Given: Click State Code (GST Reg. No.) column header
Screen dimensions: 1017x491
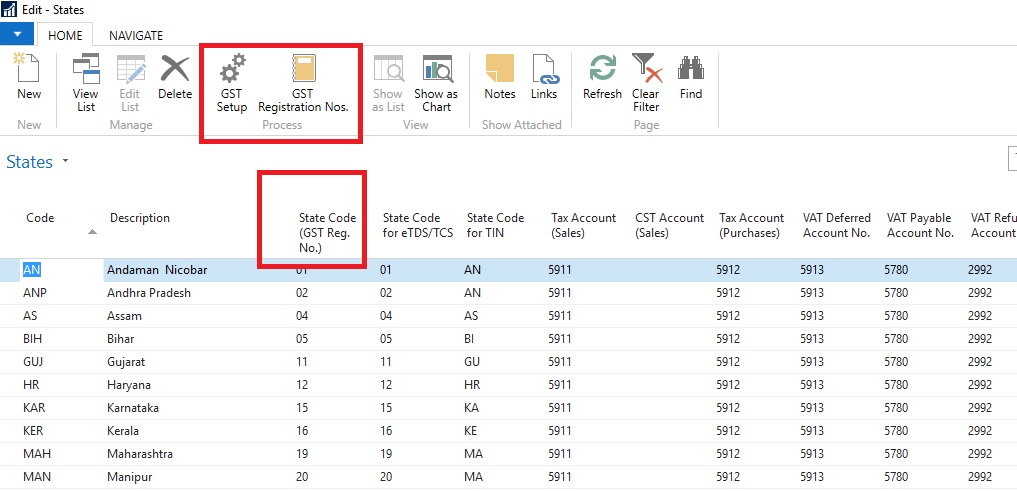Looking at the screenshot, I should pos(327,232).
